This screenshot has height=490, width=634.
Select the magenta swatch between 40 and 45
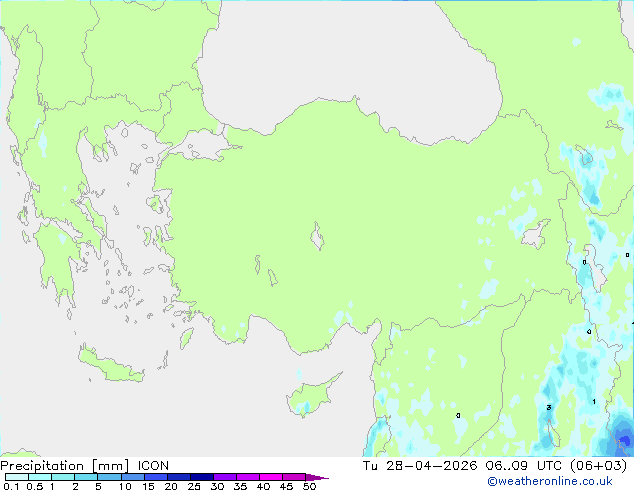(271, 477)
